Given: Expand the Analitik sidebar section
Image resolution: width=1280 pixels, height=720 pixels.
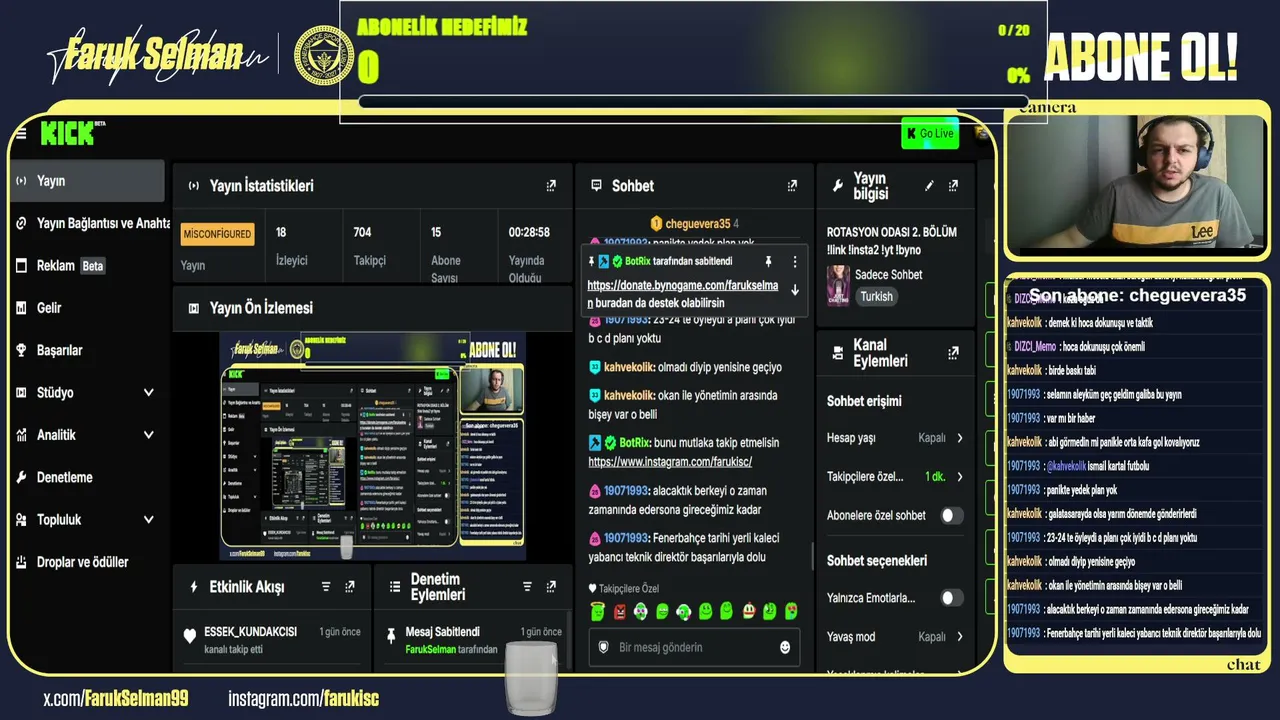Looking at the screenshot, I should click(x=149, y=435).
